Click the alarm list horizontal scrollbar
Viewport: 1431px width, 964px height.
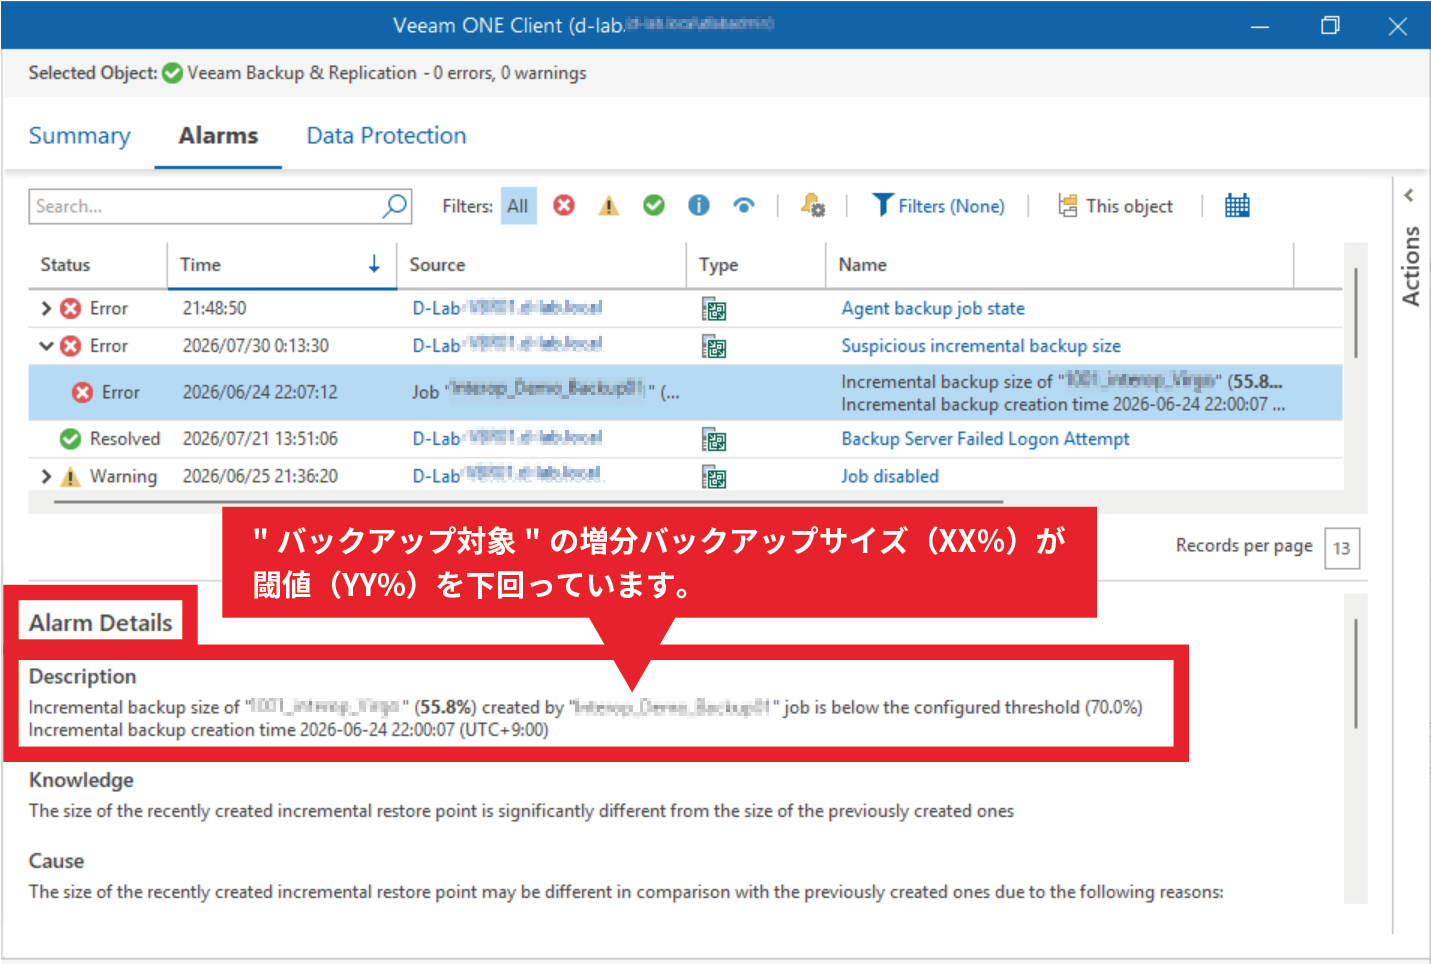(528, 502)
